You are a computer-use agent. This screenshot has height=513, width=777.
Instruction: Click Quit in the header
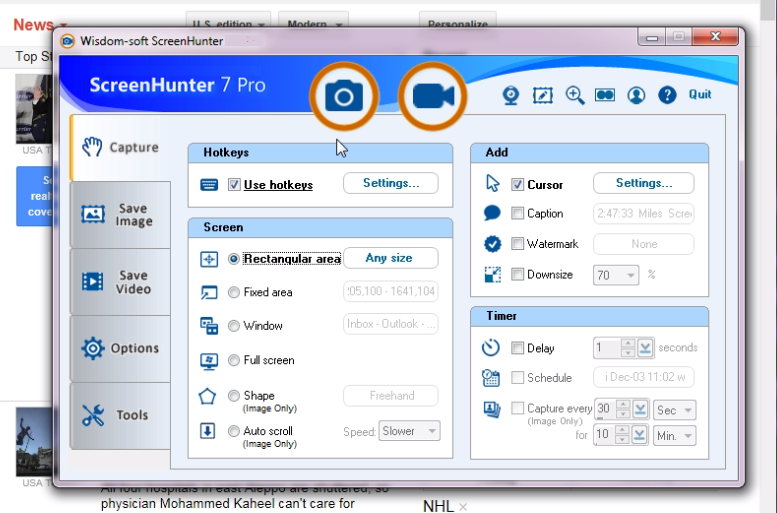(x=700, y=94)
